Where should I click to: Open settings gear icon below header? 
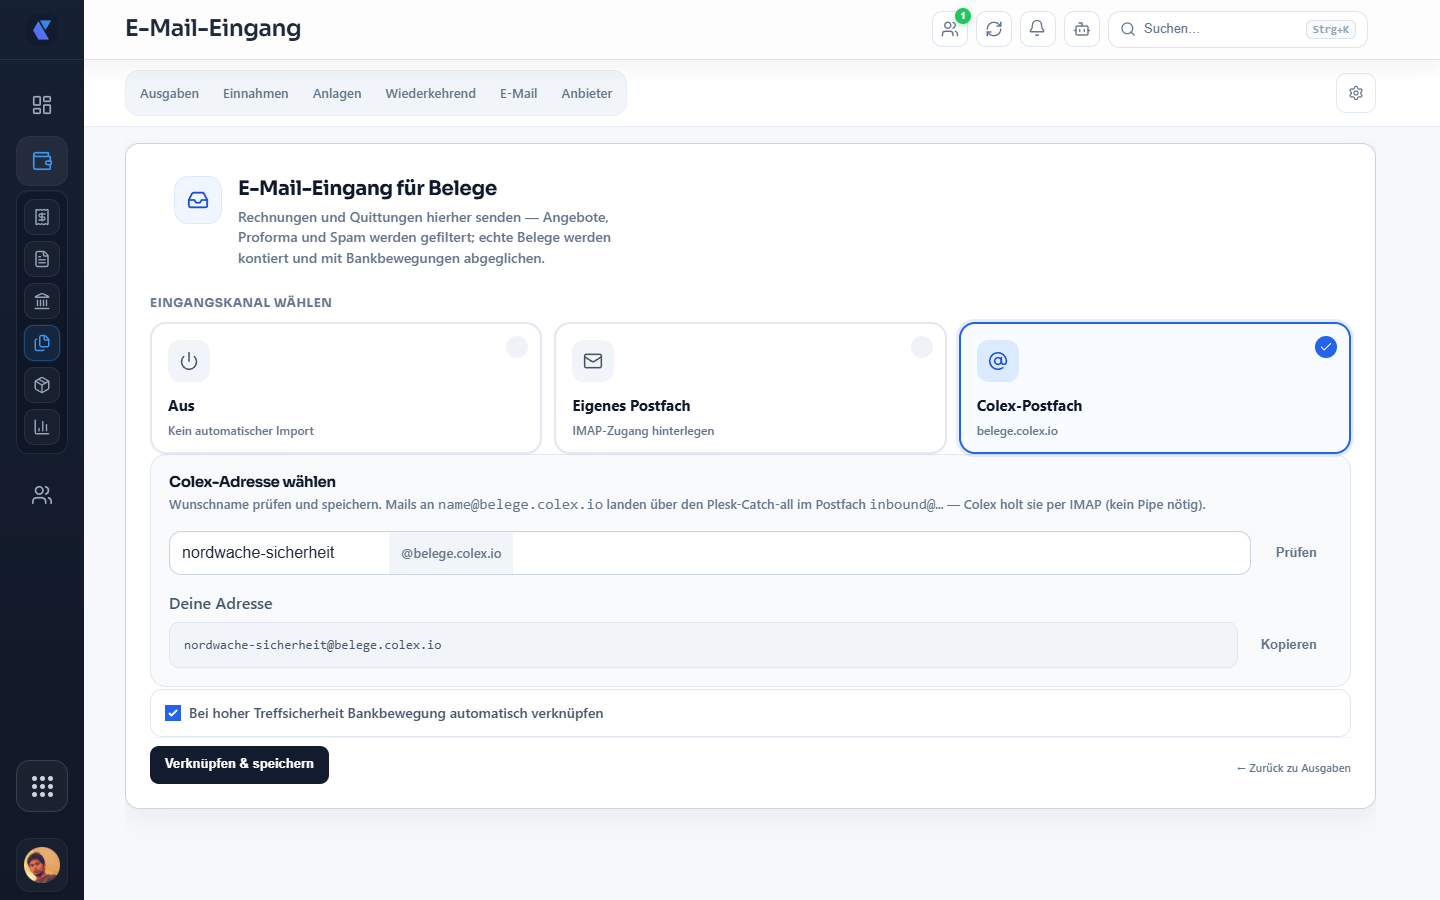pos(1356,93)
